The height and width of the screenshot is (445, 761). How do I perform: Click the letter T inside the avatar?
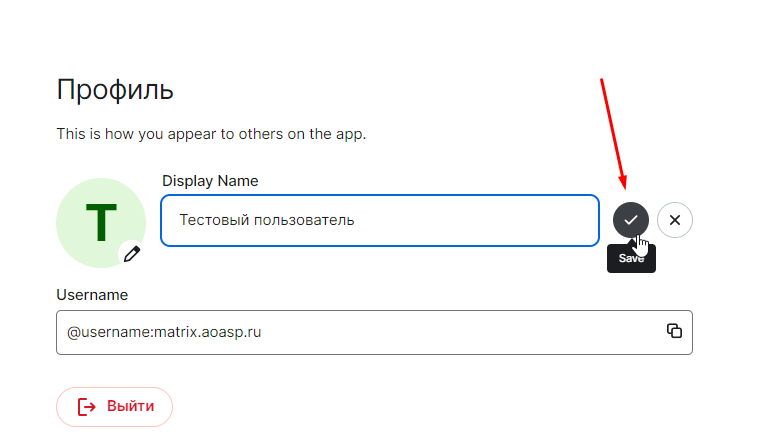coord(101,223)
